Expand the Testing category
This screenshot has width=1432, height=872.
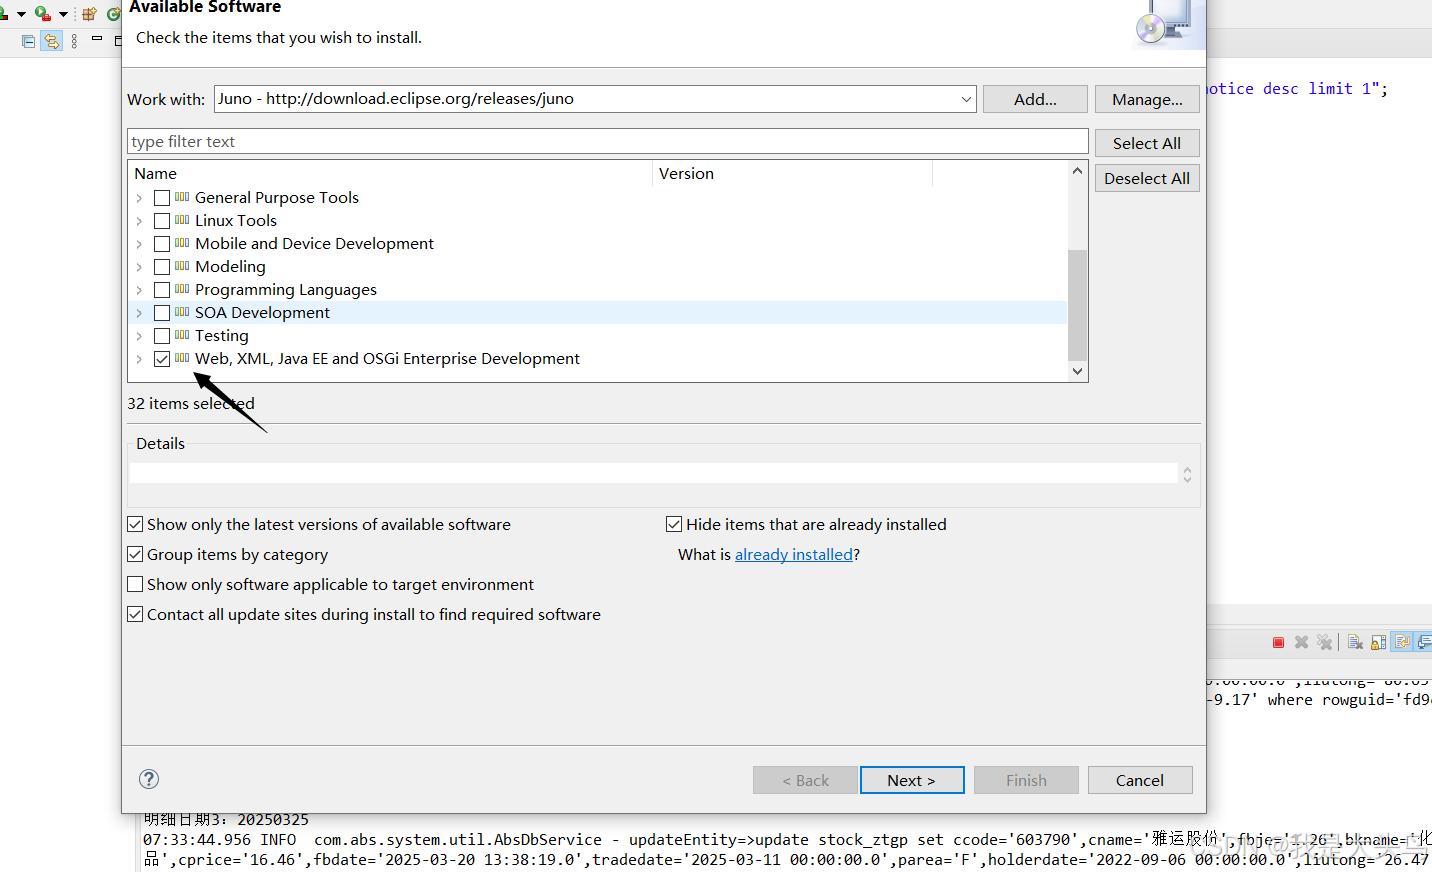(x=139, y=336)
